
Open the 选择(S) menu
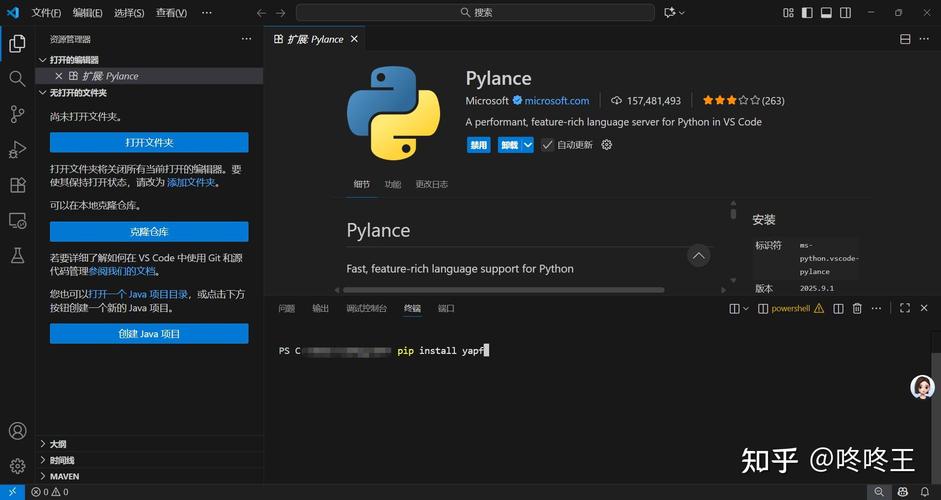[x=129, y=13]
